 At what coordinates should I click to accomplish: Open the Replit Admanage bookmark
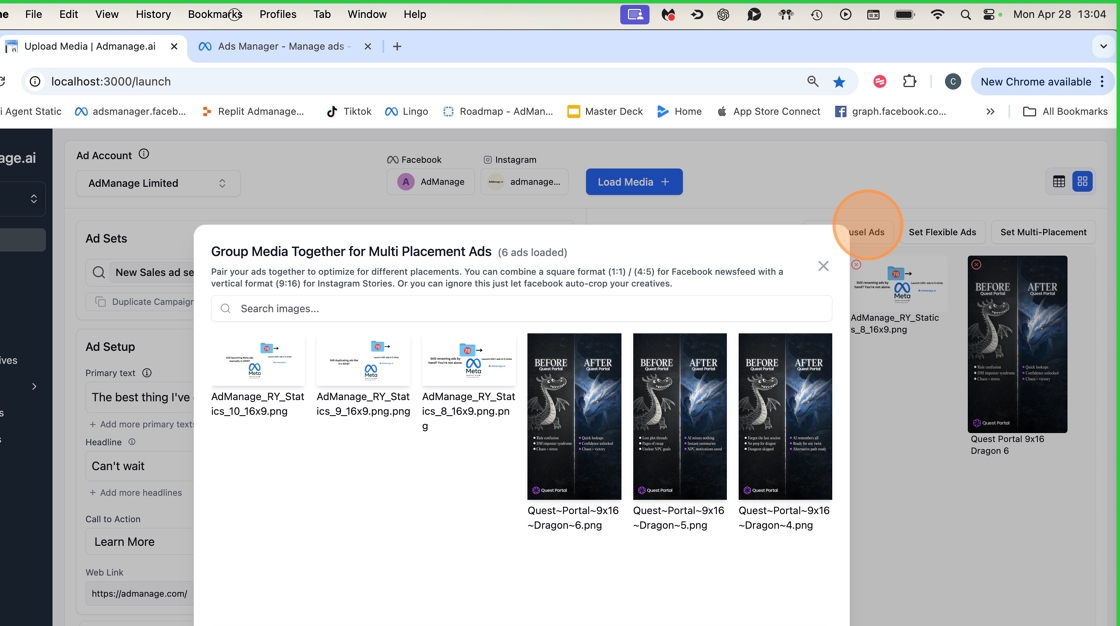click(x=253, y=111)
